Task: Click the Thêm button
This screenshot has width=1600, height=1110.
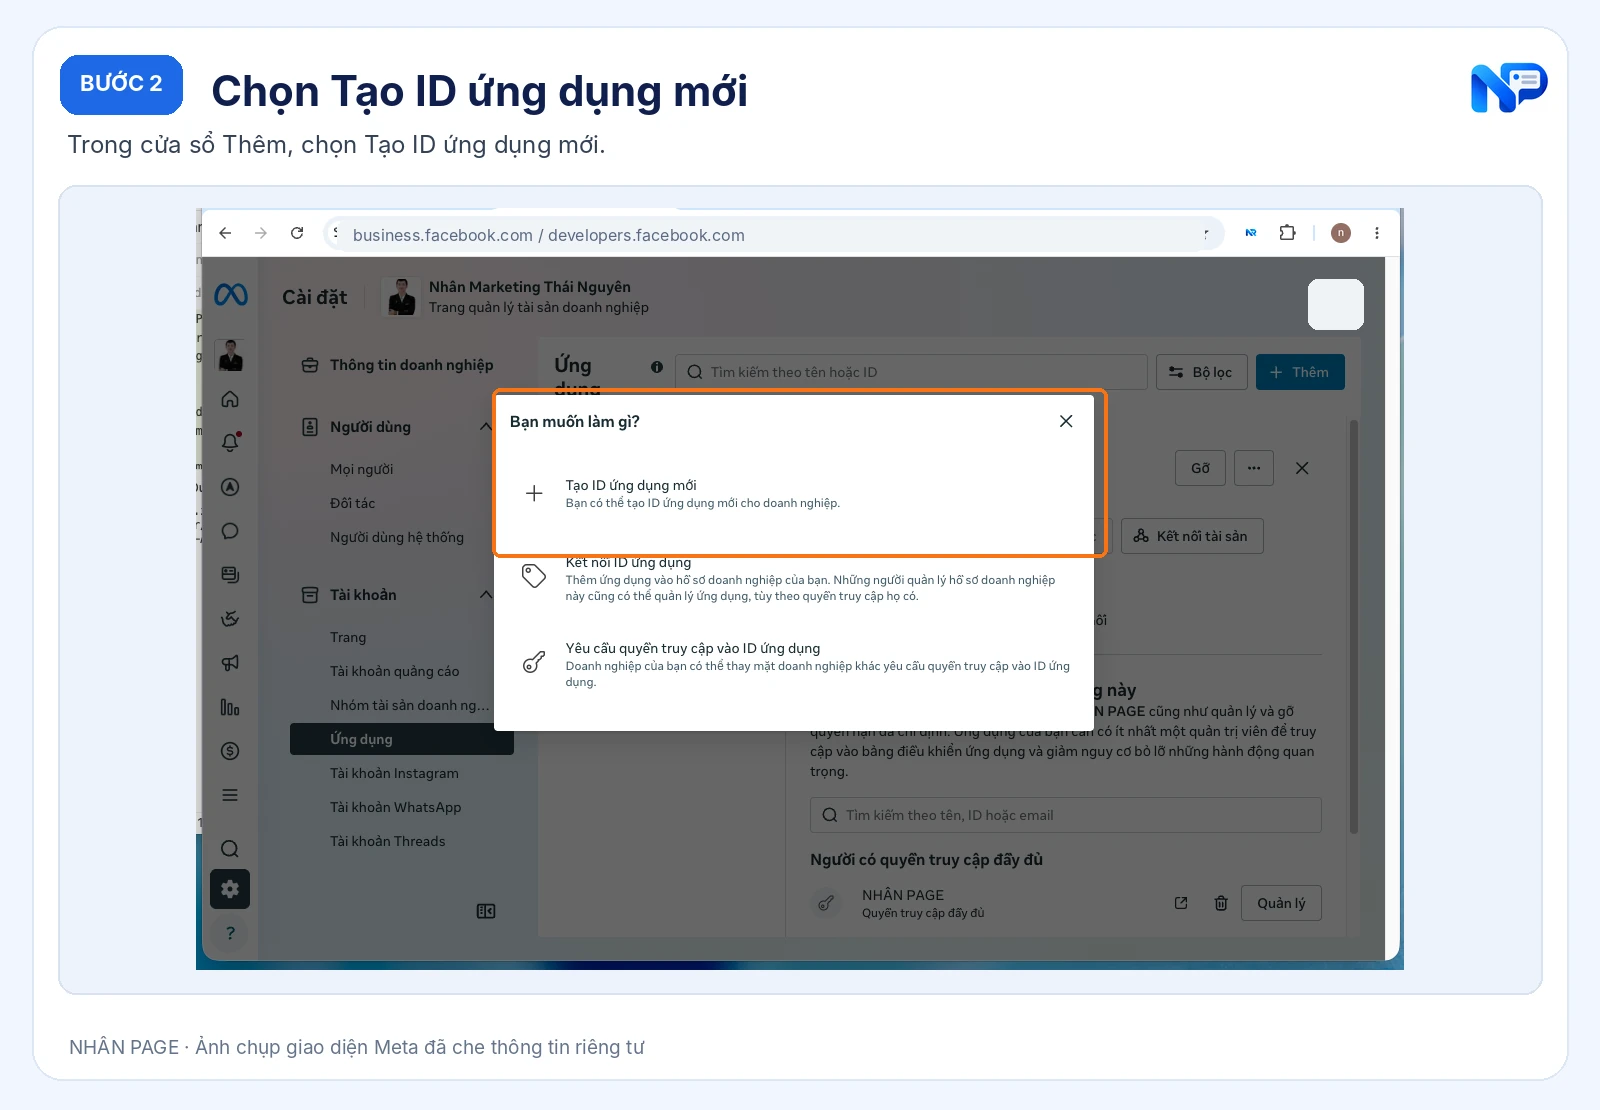Action: pyautogui.click(x=1300, y=372)
